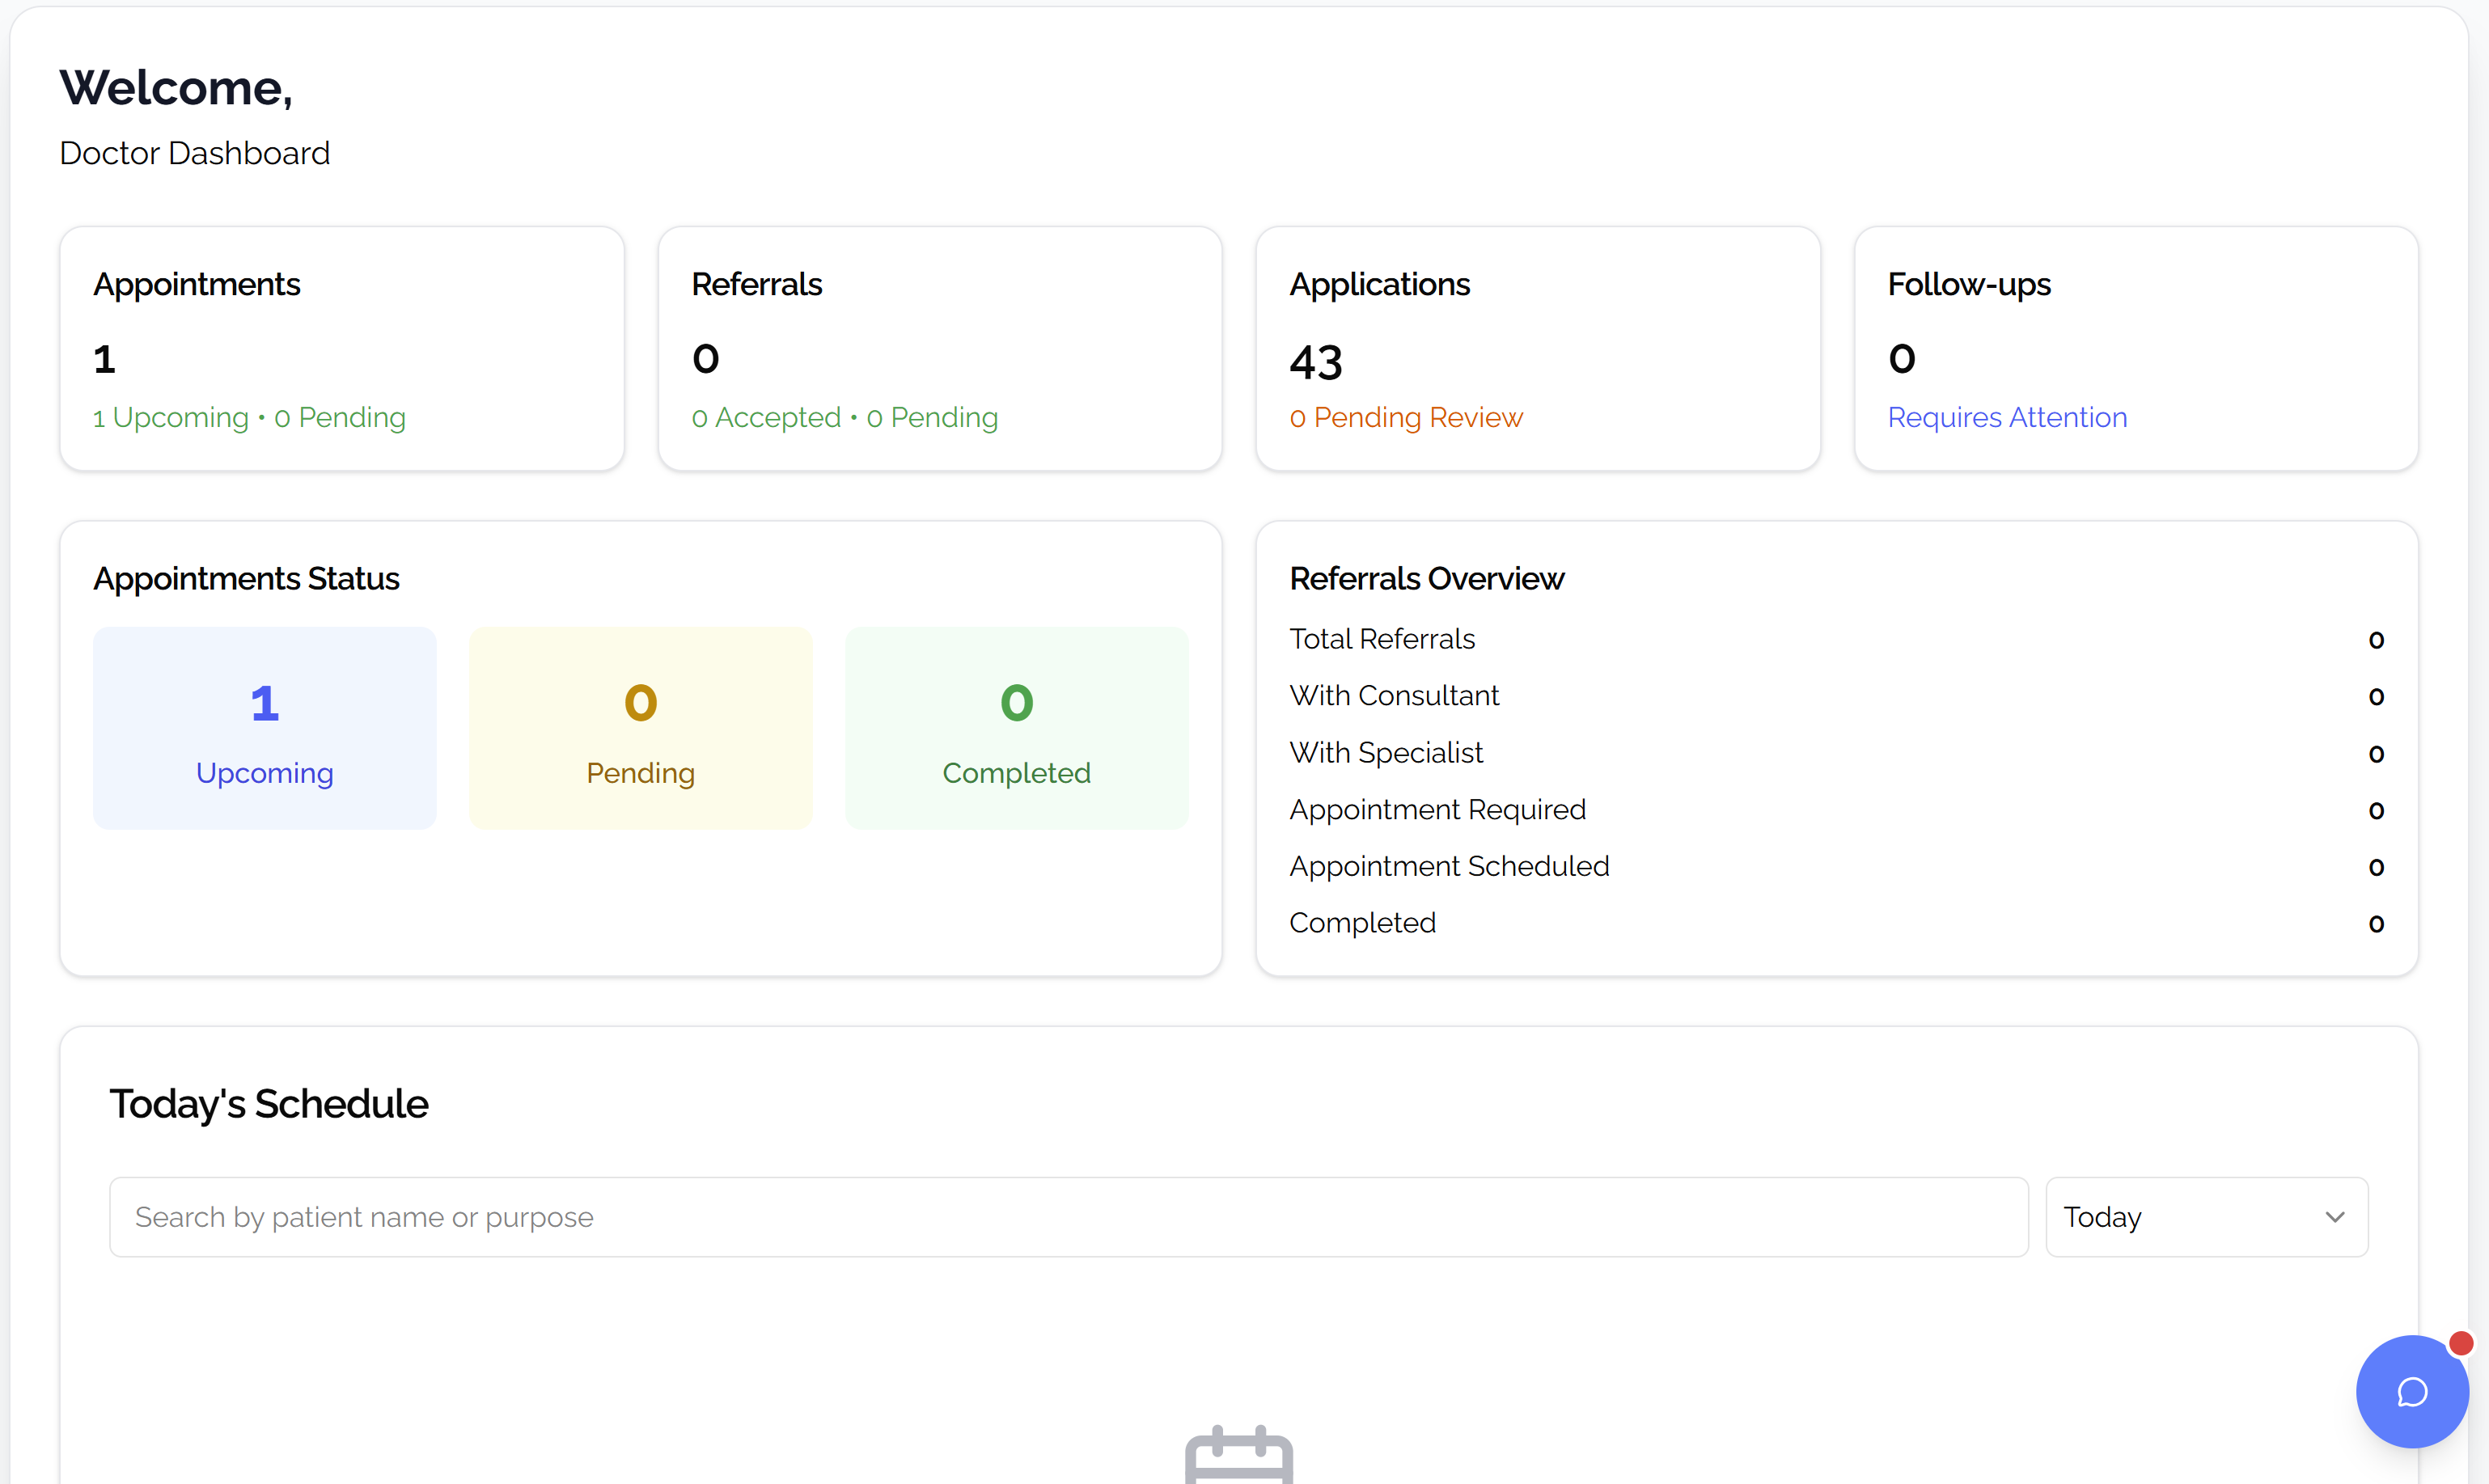Select the Upcoming appointments tile
Screen dimensions: 2489x1484
tap(264, 728)
